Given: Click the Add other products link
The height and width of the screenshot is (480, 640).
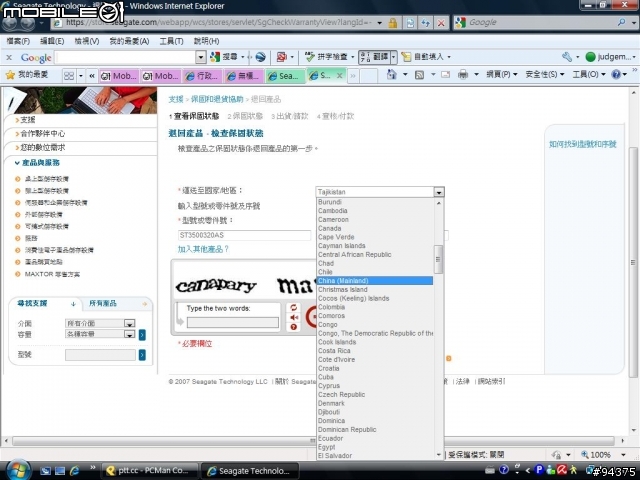Looking at the screenshot, I should click(203, 249).
